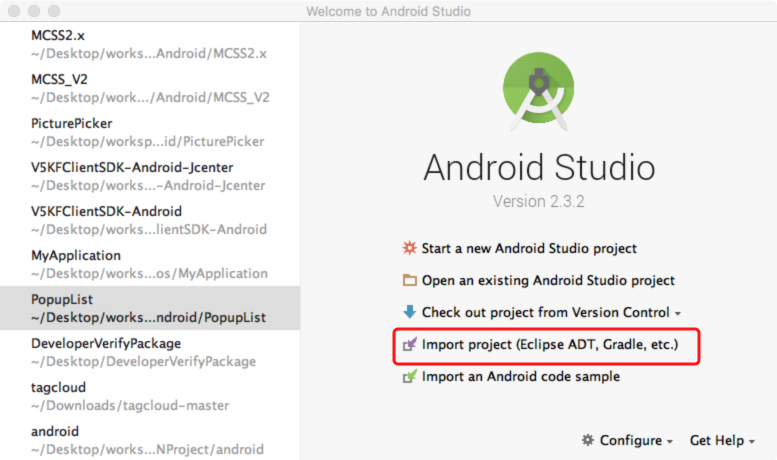Click the folder icon for opening existing project
The height and width of the screenshot is (460, 777).
[x=409, y=281]
